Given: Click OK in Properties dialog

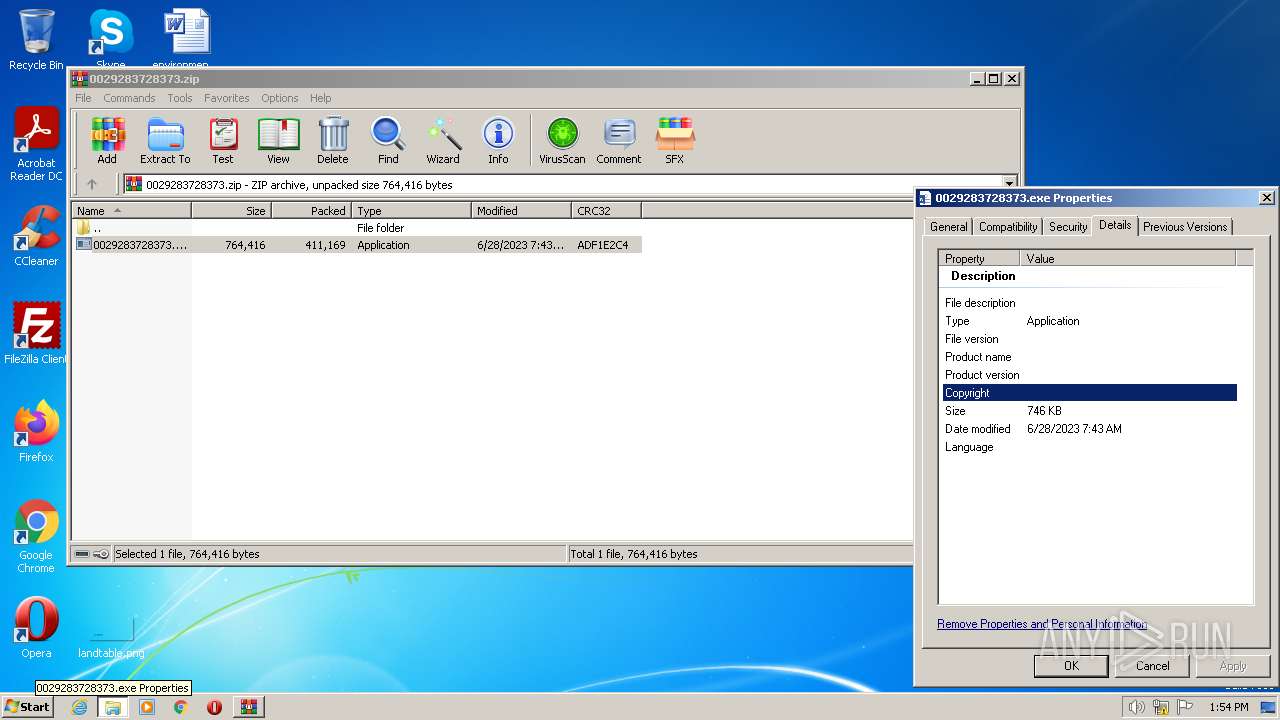Looking at the screenshot, I should pos(1071,666).
